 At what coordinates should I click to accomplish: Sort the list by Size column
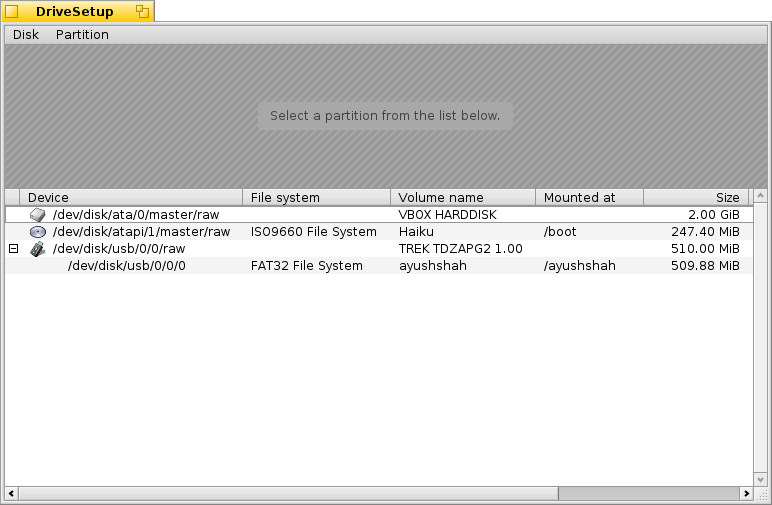click(695, 198)
